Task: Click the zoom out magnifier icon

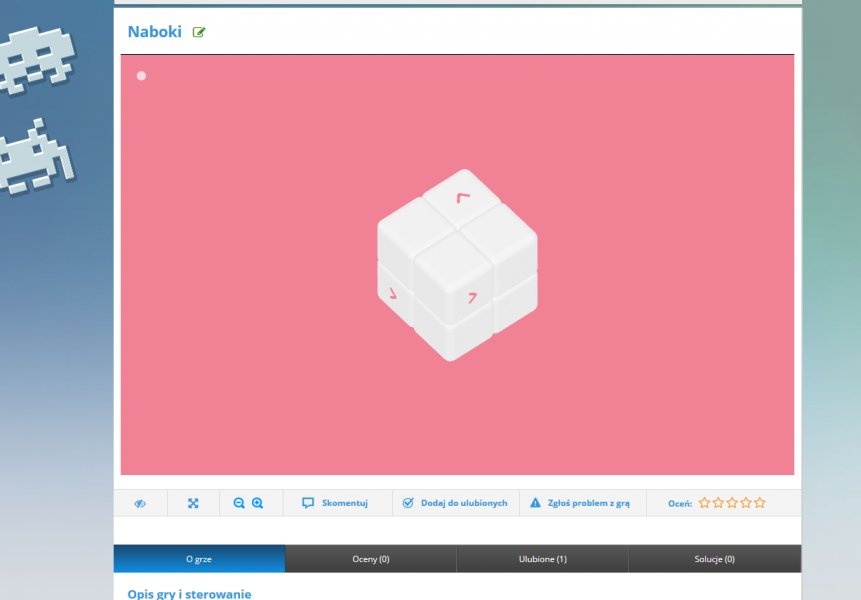Action: [239, 503]
